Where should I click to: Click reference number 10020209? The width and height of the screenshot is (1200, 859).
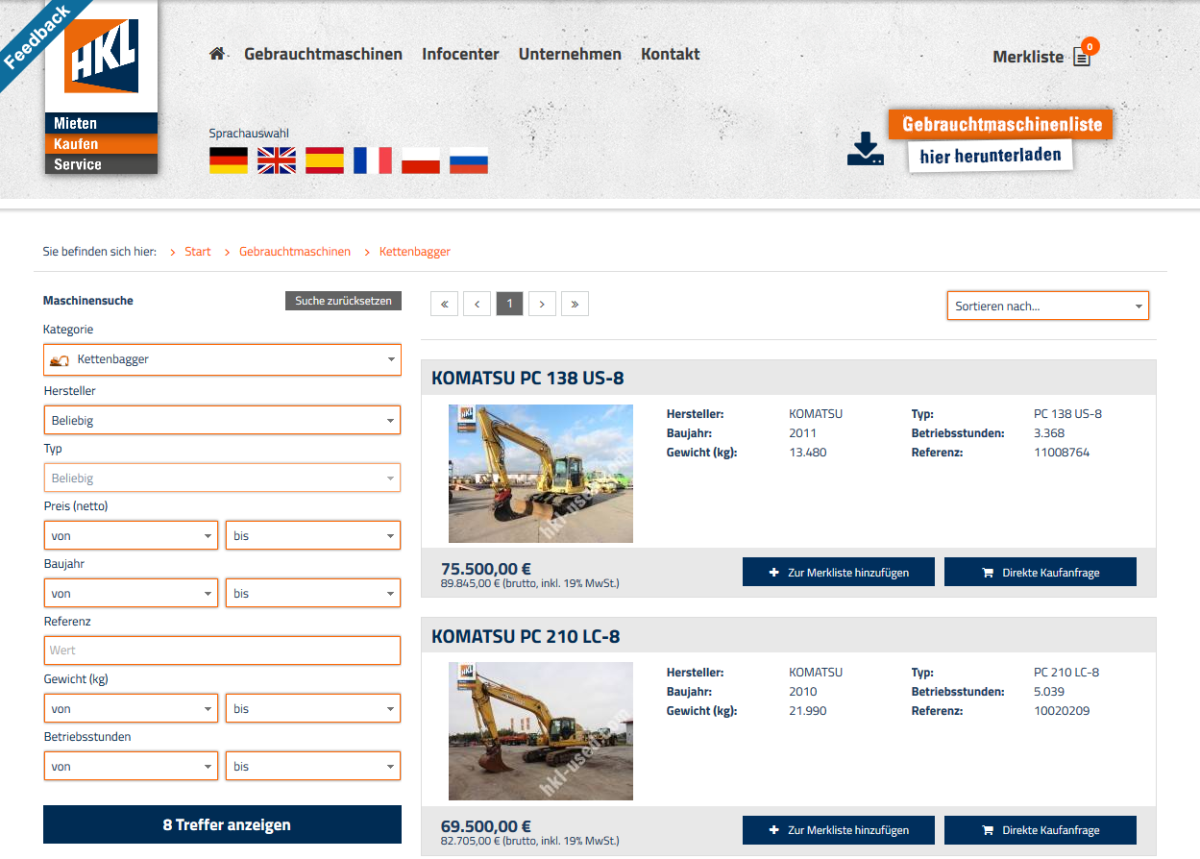pyautogui.click(x=1062, y=711)
